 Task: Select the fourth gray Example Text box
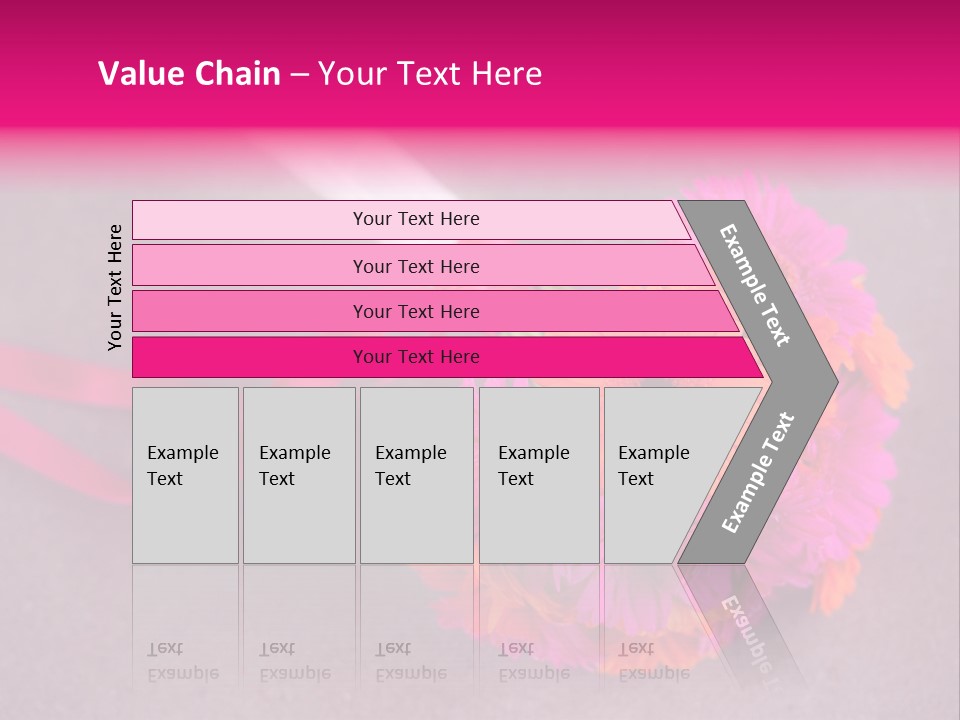point(538,475)
